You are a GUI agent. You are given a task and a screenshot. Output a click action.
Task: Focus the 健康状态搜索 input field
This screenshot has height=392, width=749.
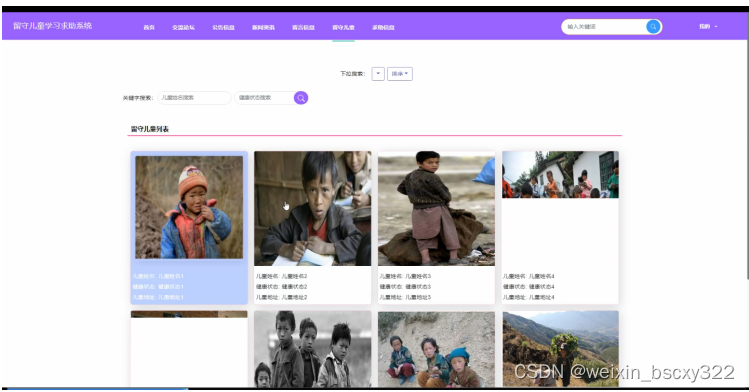[x=264, y=98]
